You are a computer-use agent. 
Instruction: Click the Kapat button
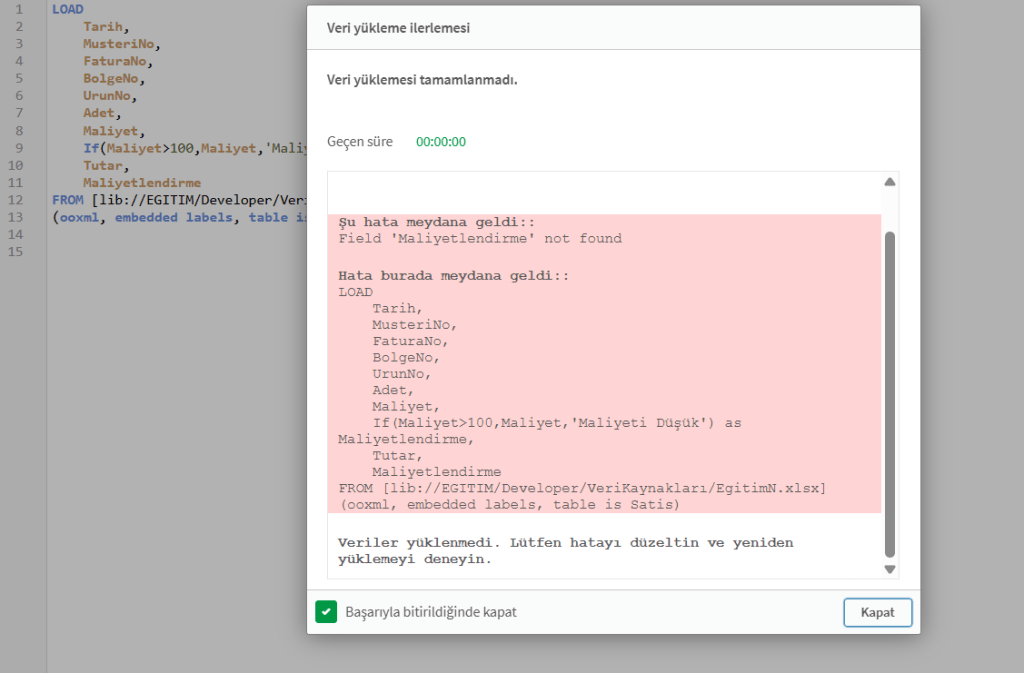point(877,612)
